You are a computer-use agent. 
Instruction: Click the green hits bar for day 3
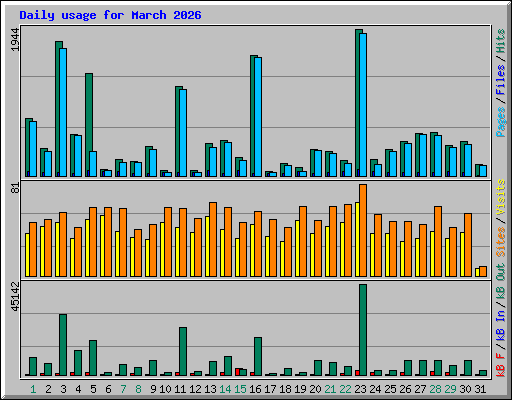coord(57,109)
